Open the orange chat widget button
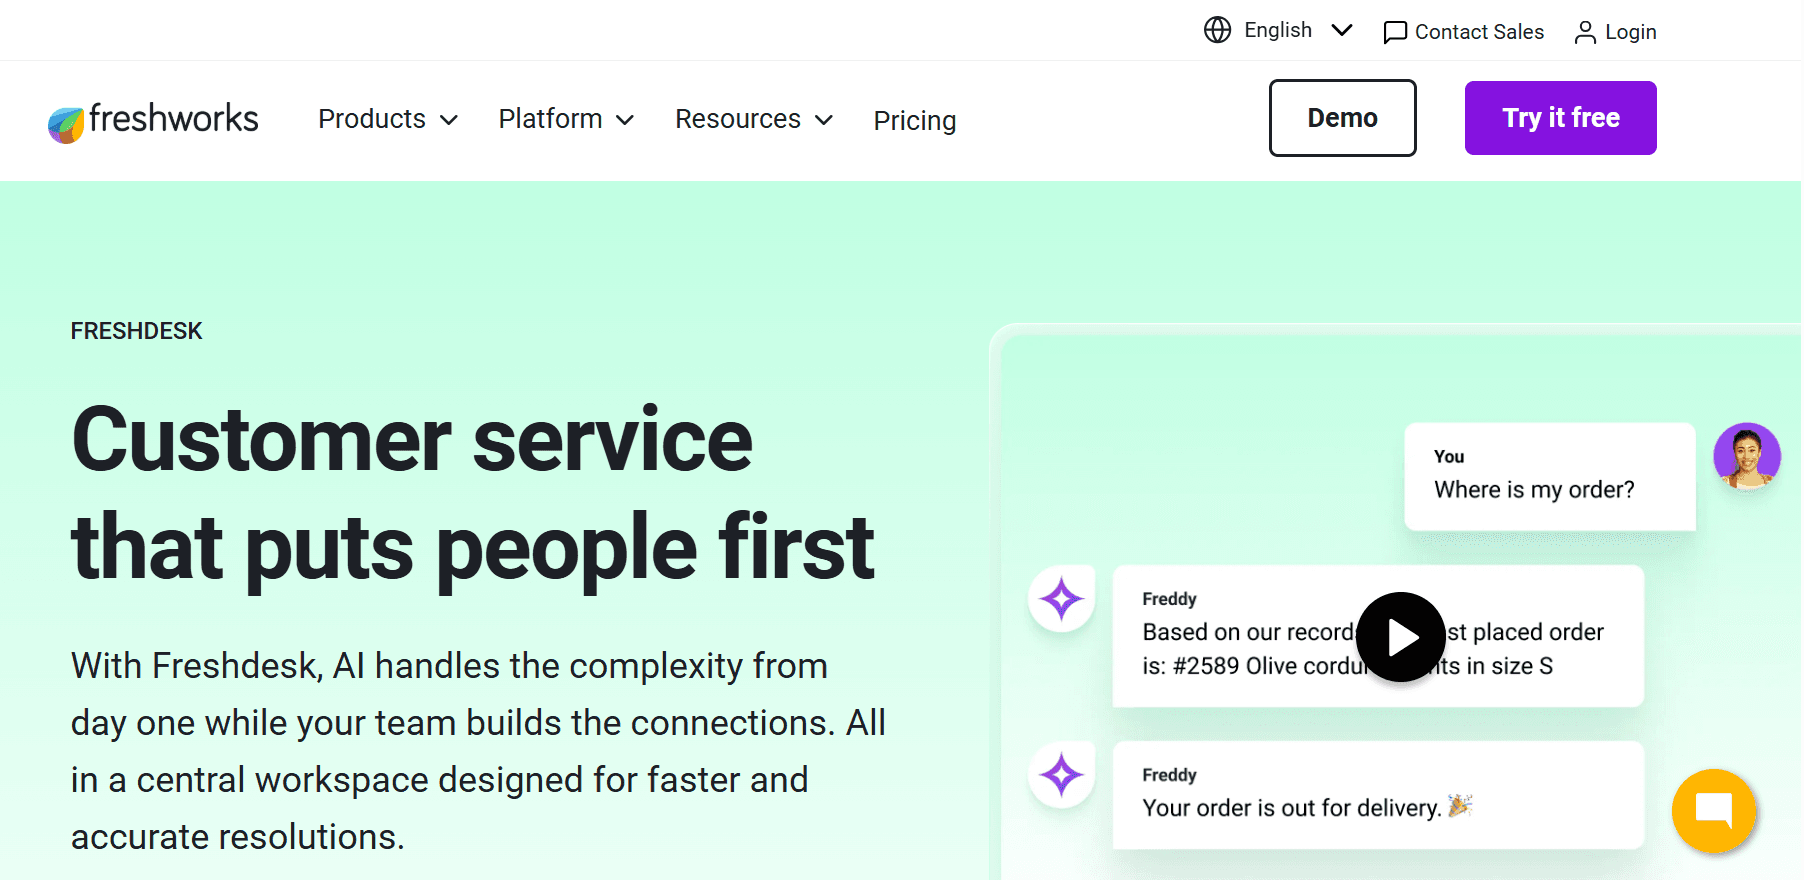Screen dimensions: 1804x880 1713,811
